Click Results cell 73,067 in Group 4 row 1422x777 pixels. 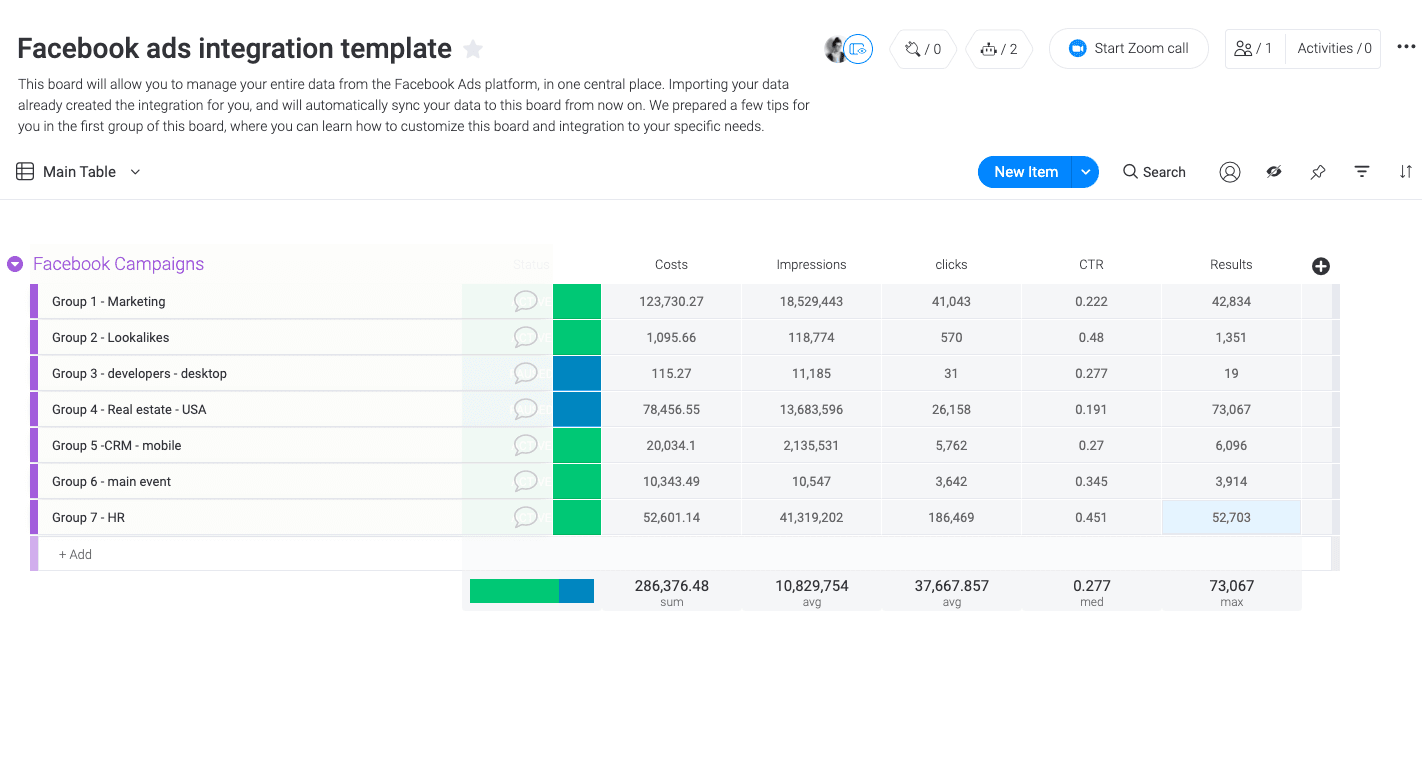(1231, 409)
